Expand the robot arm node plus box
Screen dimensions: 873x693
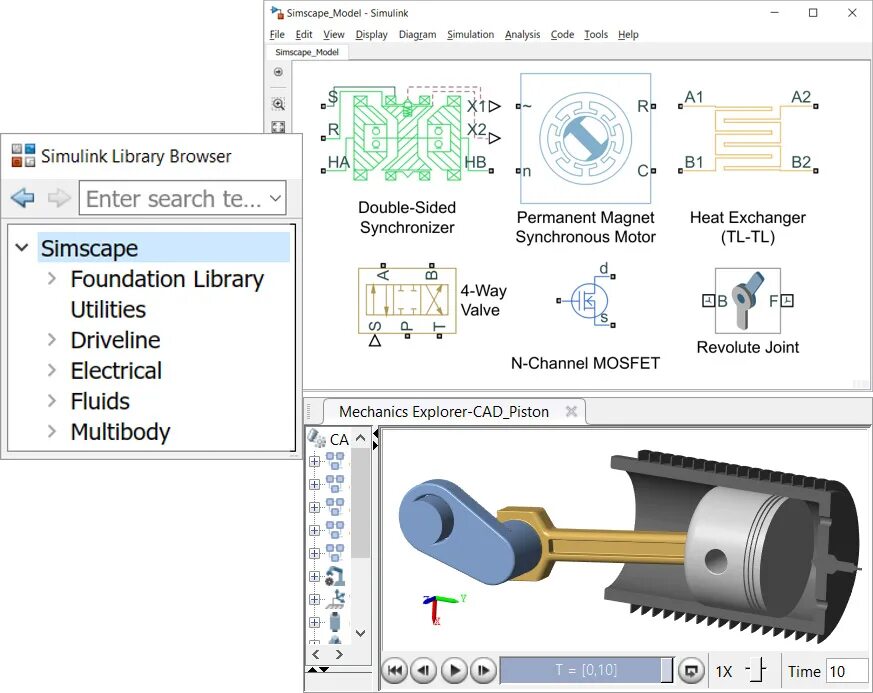[x=315, y=577]
